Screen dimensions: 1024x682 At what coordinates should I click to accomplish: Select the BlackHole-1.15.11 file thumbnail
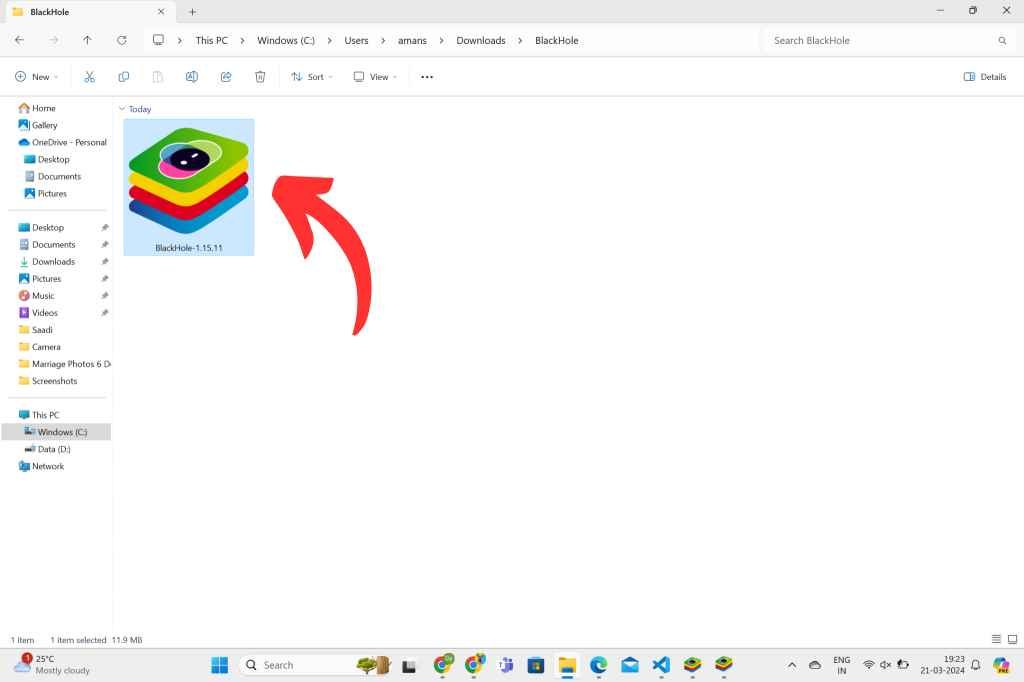189,185
